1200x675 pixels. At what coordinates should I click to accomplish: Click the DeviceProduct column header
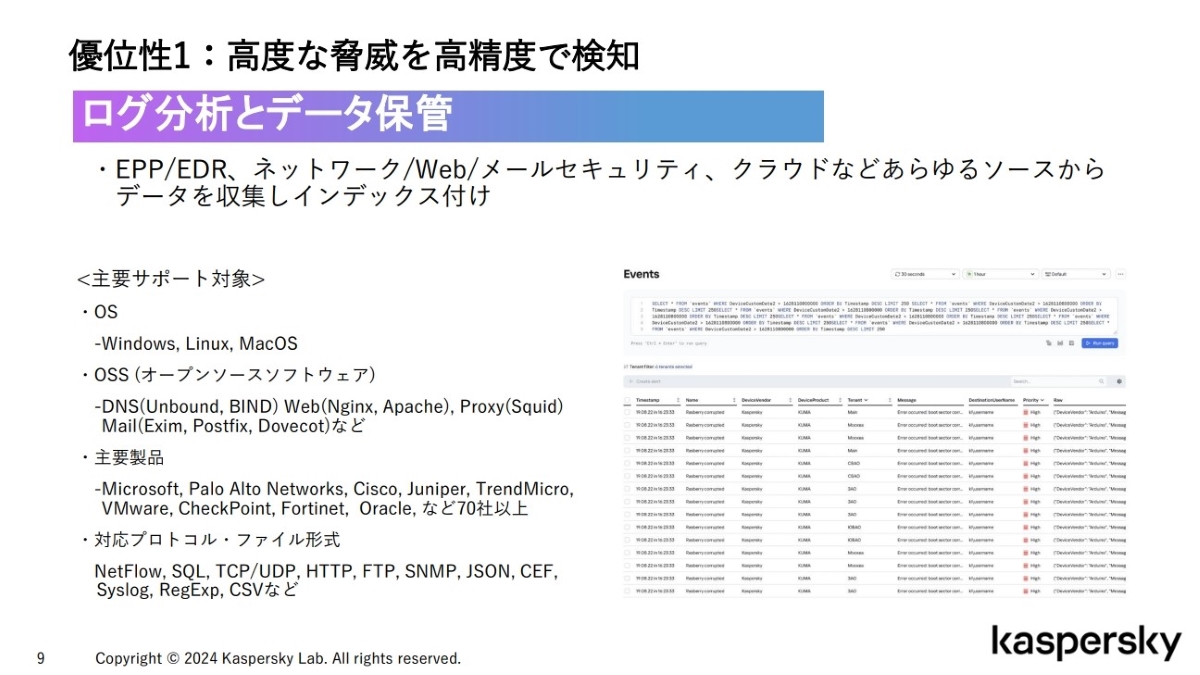coord(814,400)
